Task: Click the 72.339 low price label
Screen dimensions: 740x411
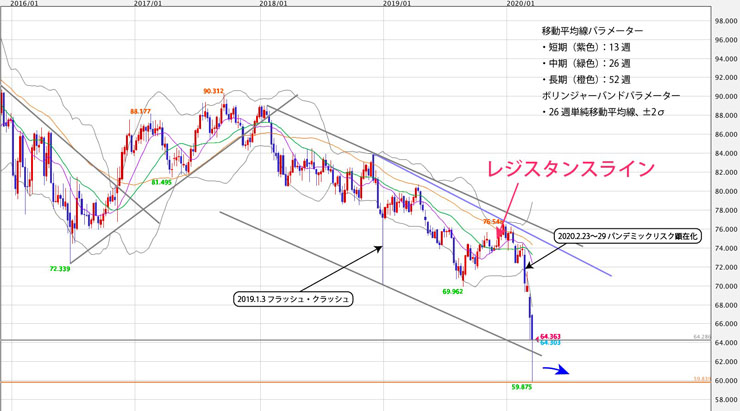Action: click(x=60, y=269)
